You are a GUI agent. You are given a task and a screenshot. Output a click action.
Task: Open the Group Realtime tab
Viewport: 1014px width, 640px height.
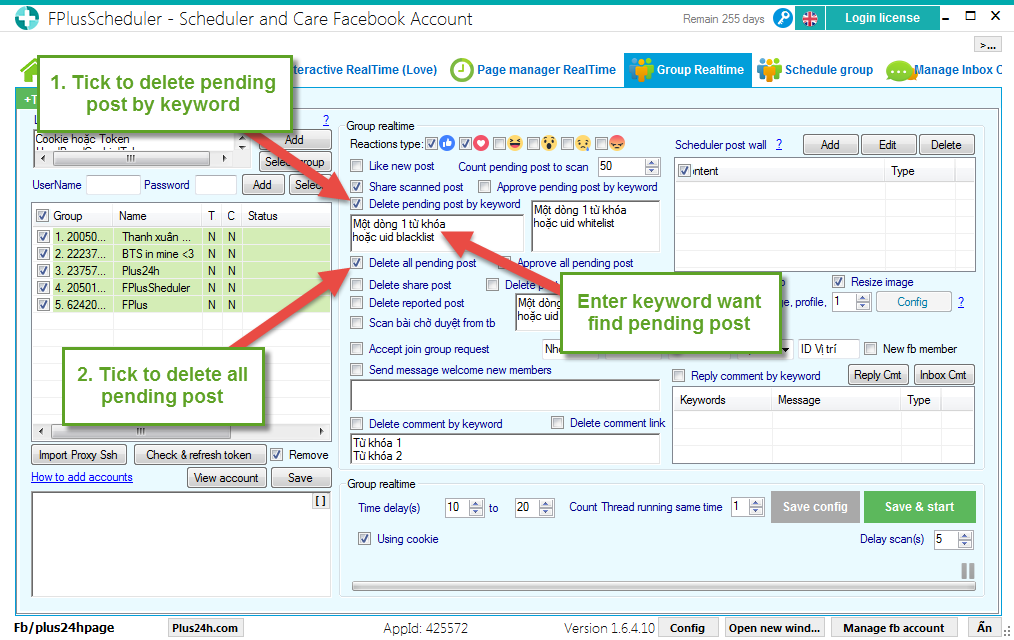pyautogui.click(x=687, y=70)
